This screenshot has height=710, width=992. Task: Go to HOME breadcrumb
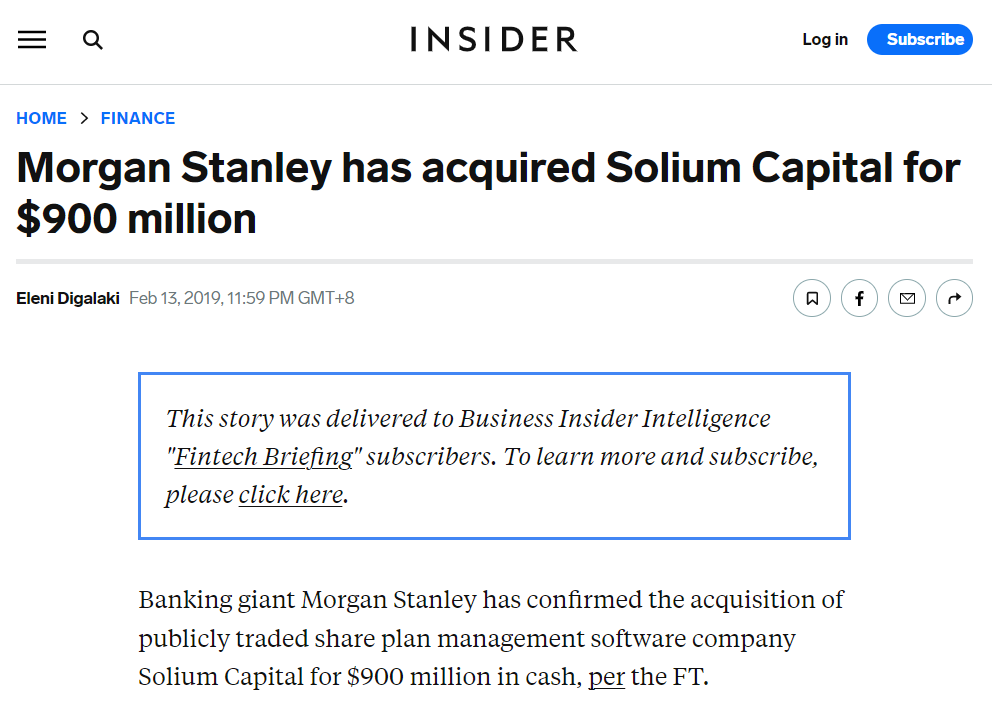41,118
